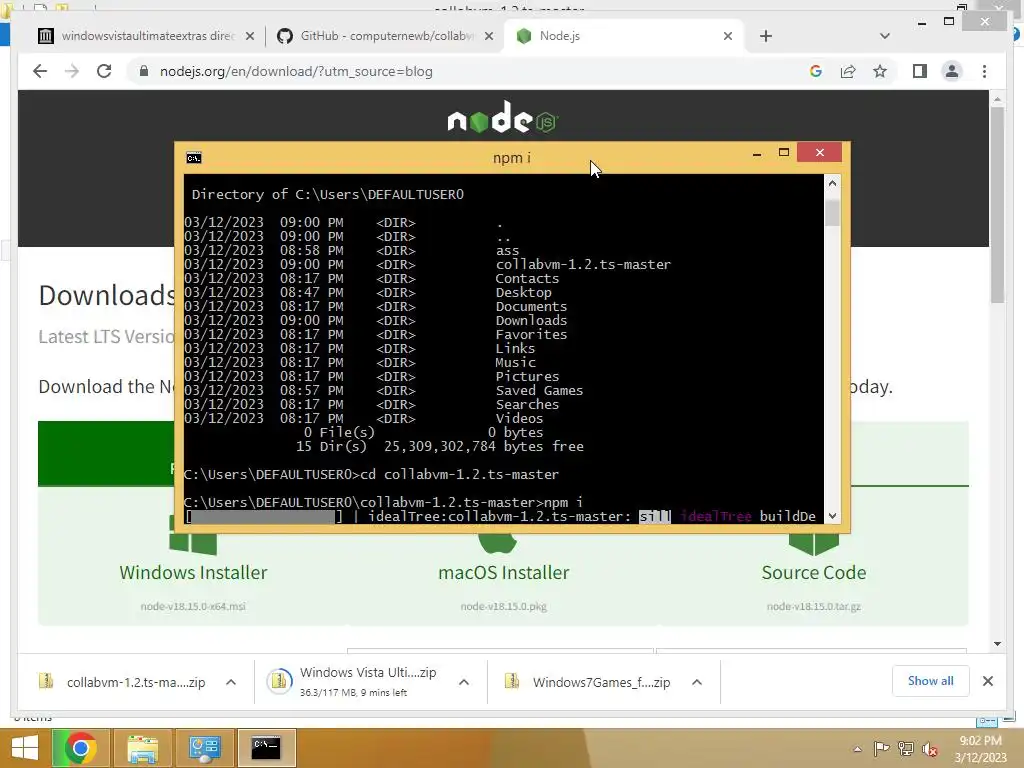Viewport: 1024px width, 768px height.
Task: Expand options for Windows7Games zip download
Action: (697, 682)
